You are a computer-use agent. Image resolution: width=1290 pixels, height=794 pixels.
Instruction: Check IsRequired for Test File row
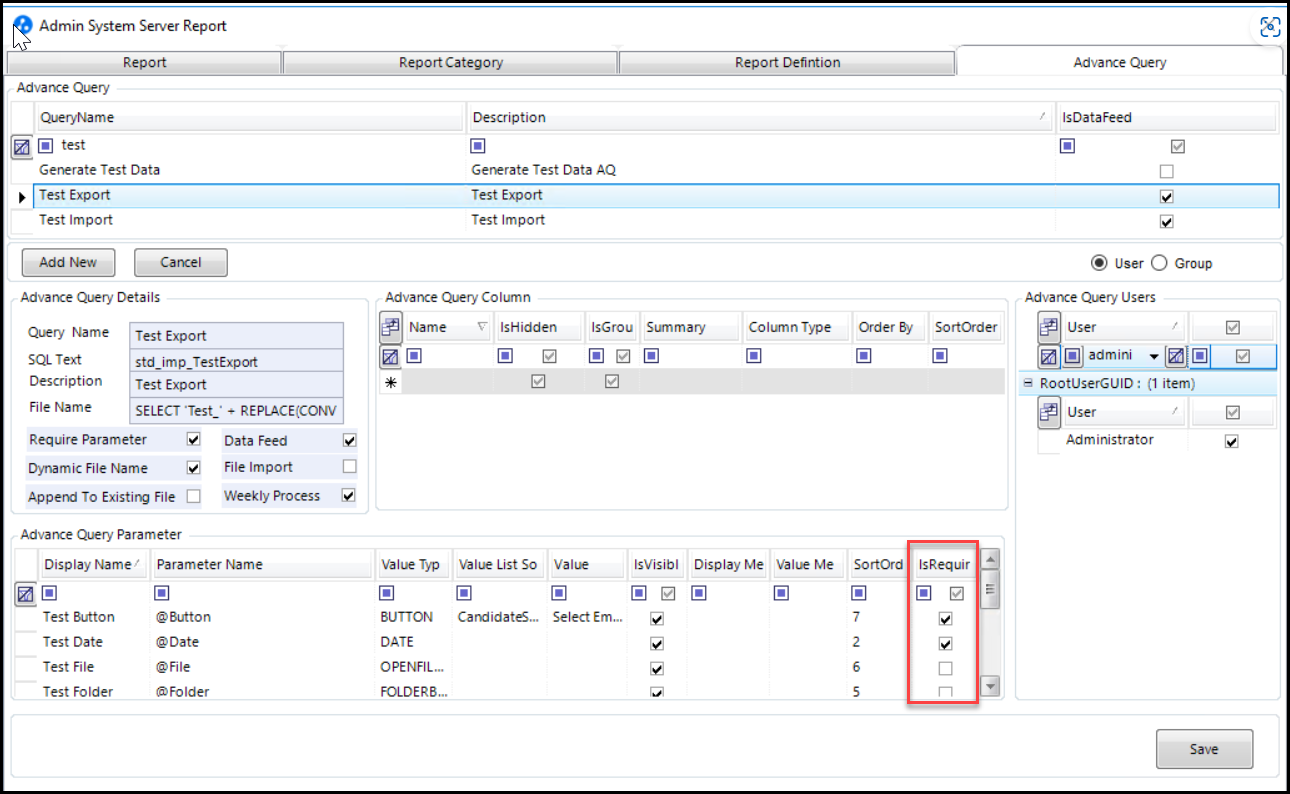pyautogui.click(x=945, y=668)
